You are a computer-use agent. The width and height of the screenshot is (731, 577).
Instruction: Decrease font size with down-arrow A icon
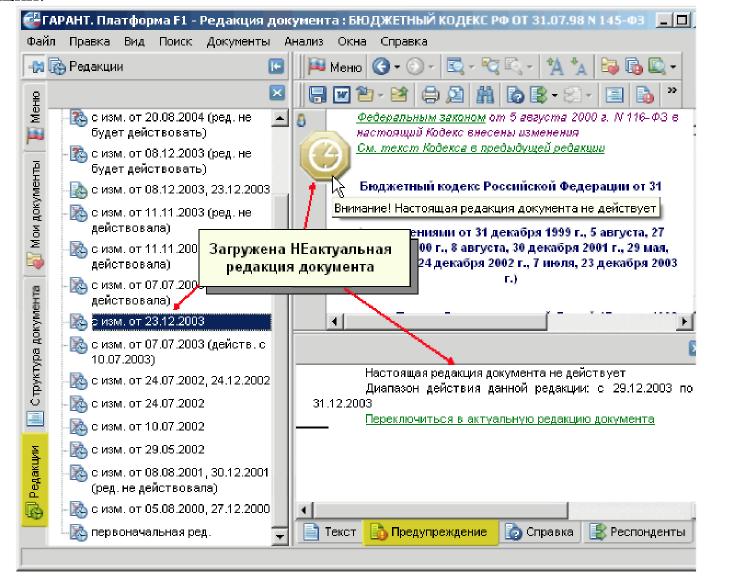(x=579, y=67)
